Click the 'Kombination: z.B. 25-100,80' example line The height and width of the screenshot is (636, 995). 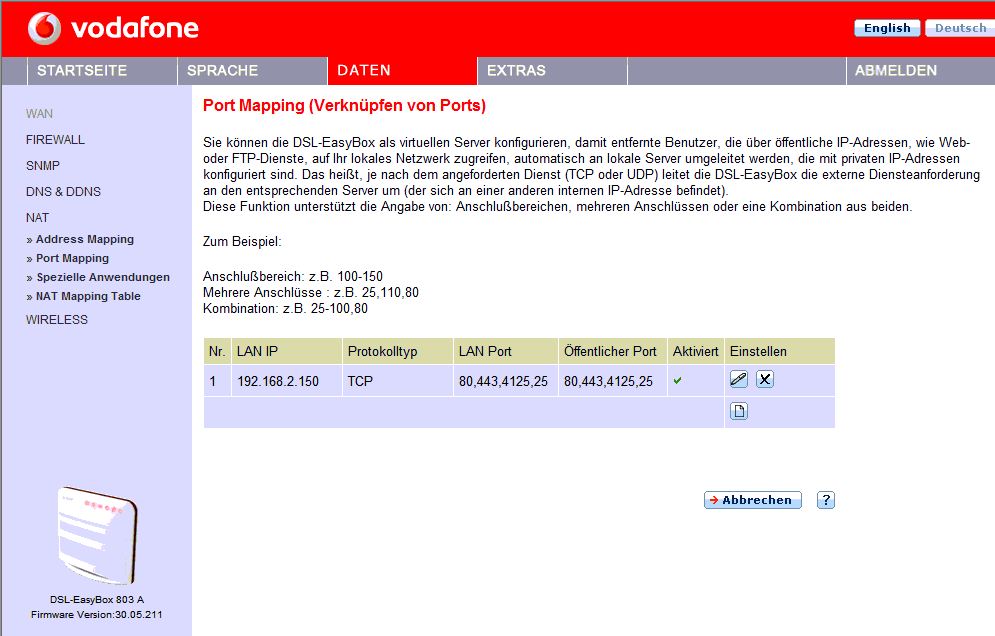click(286, 309)
